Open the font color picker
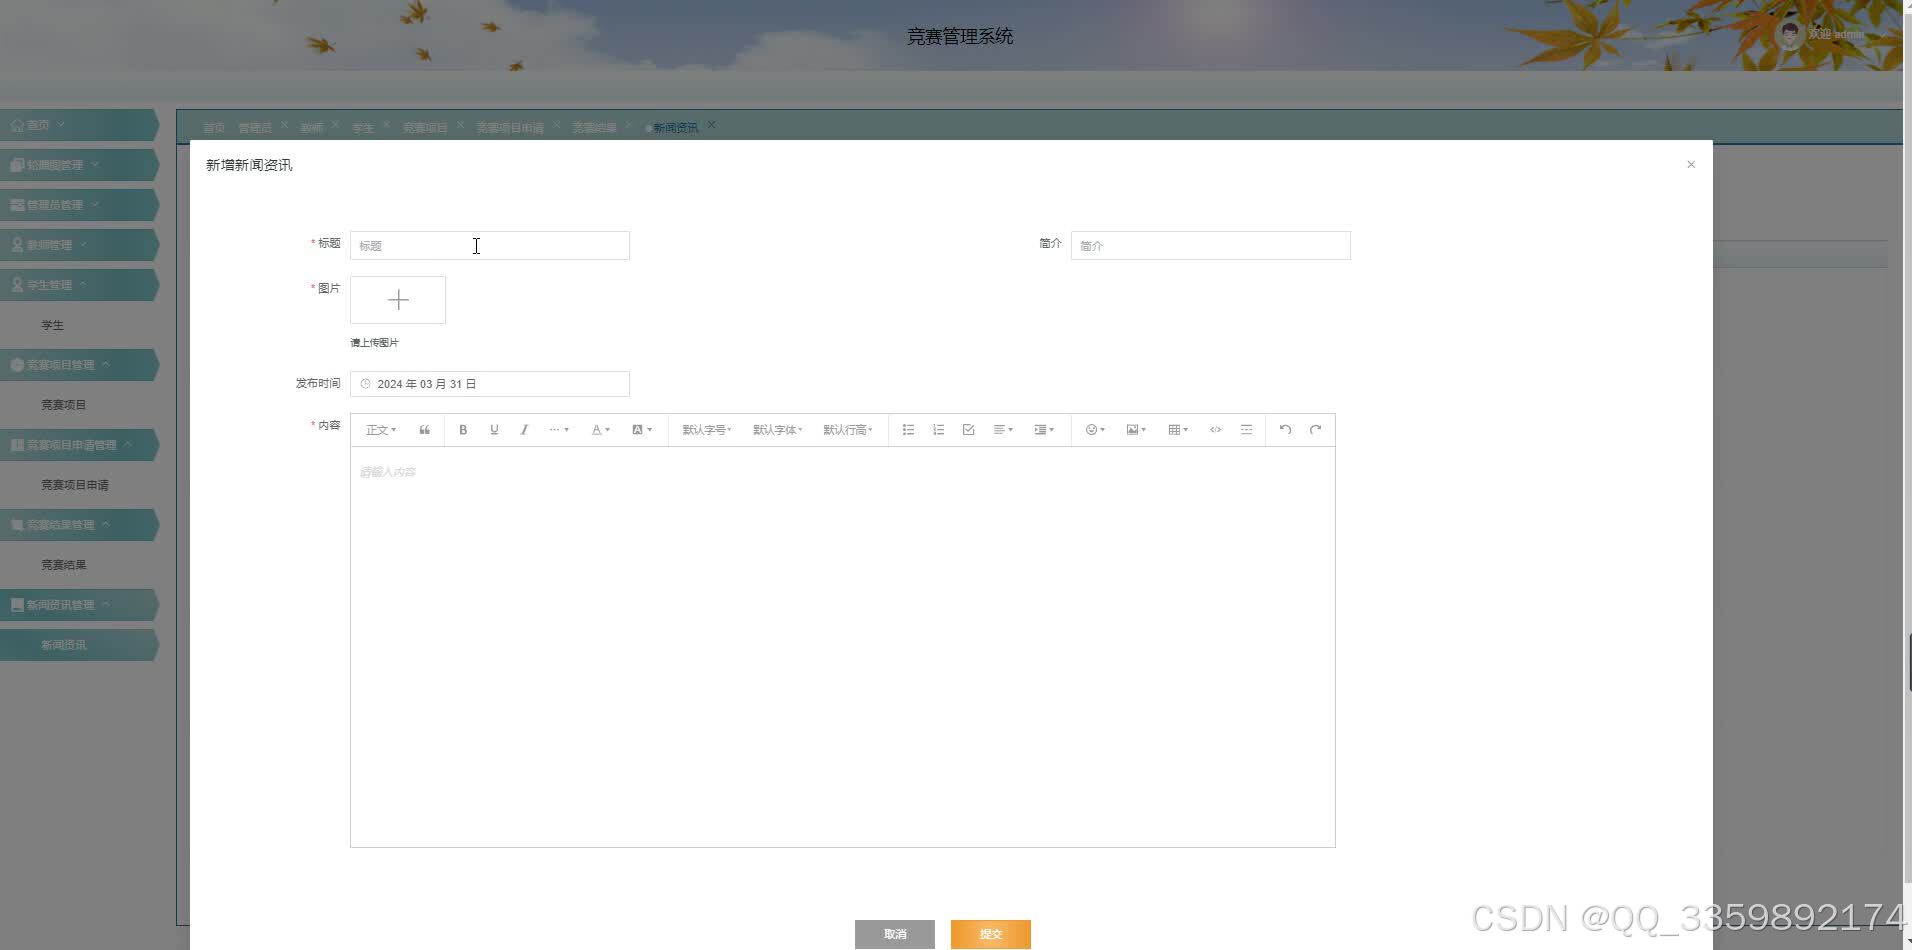Image resolution: width=1912 pixels, height=950 pixels. click(x=600, y=430)
